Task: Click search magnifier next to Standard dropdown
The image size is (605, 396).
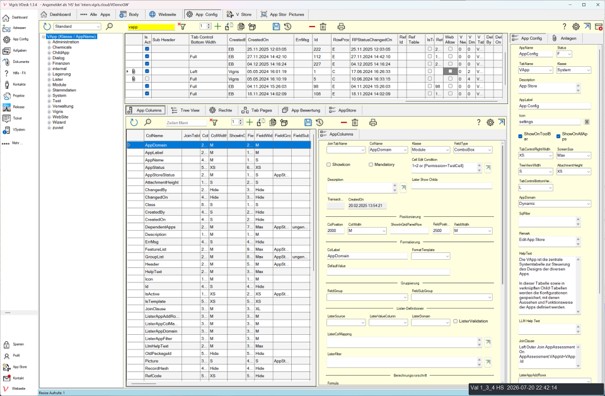Action: click(110, 27)
